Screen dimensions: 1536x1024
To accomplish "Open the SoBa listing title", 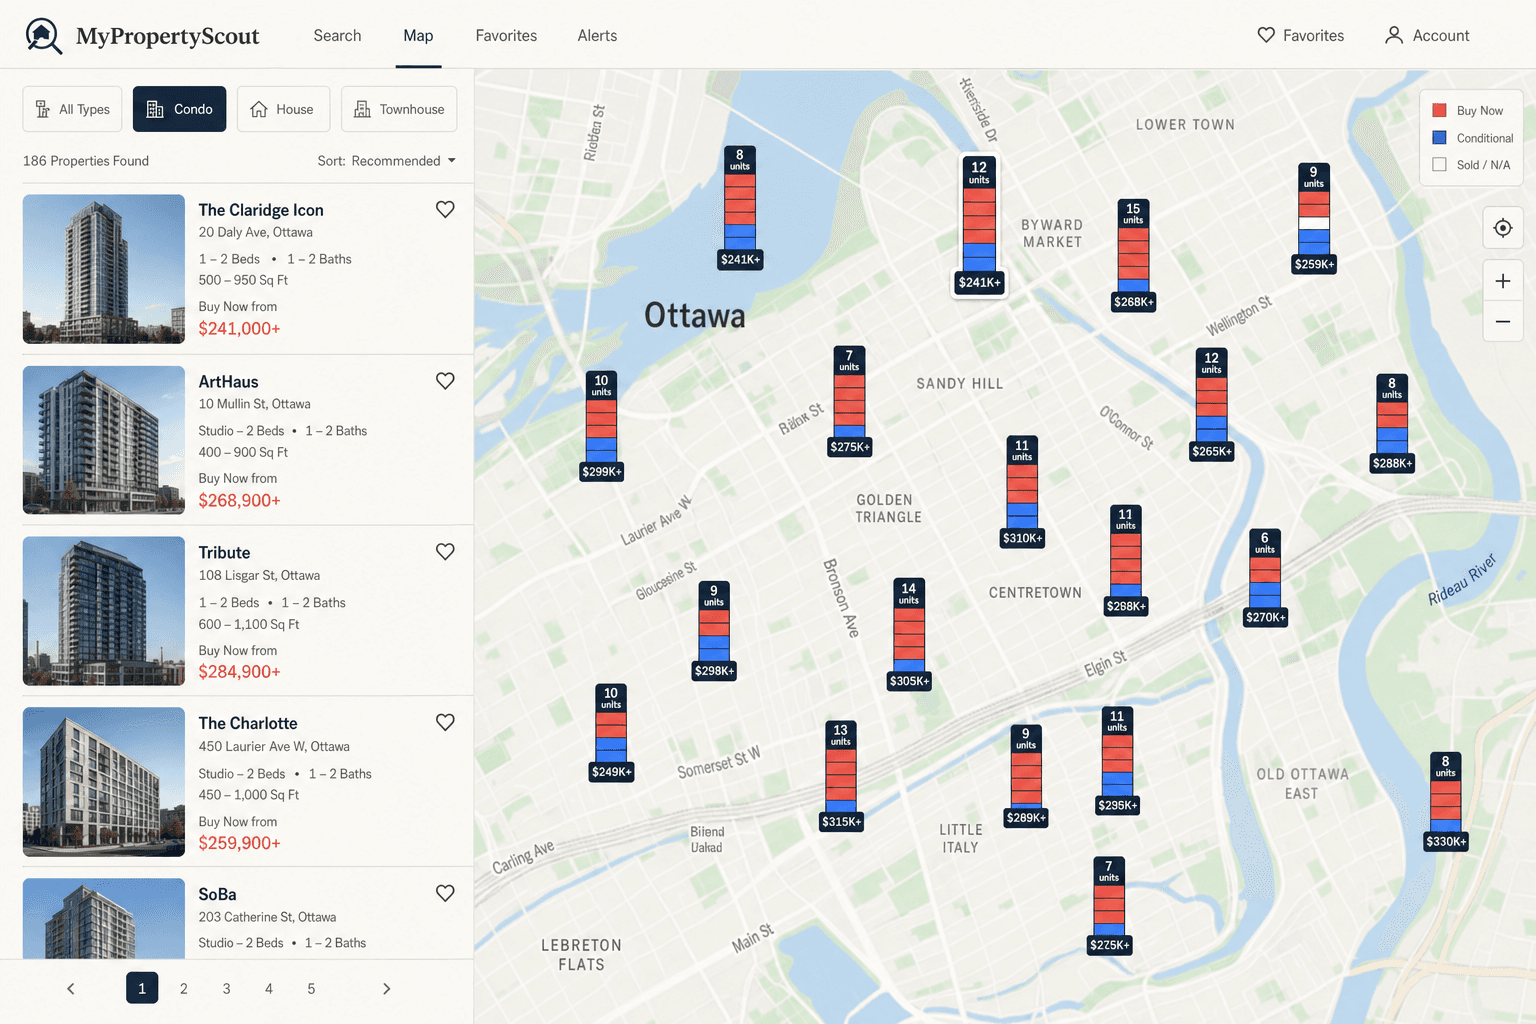I will click(217, 895).
